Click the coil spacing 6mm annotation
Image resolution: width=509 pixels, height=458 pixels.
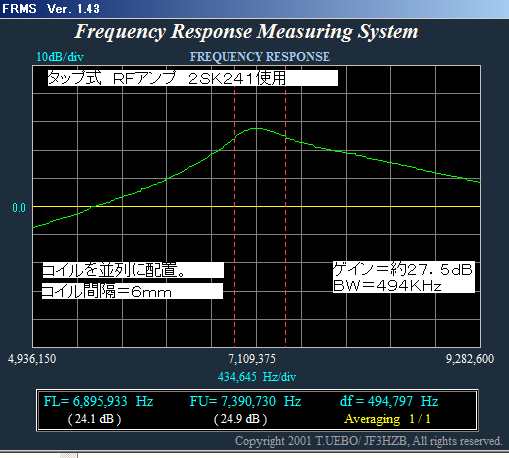pyautogui.click(x=132, y=291)
